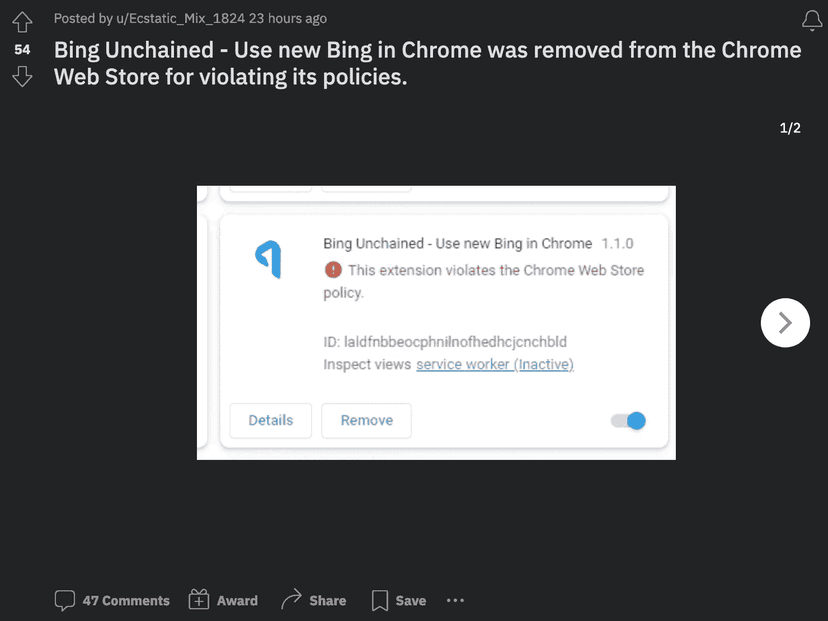Click the notification bell icon

[812, 19]
